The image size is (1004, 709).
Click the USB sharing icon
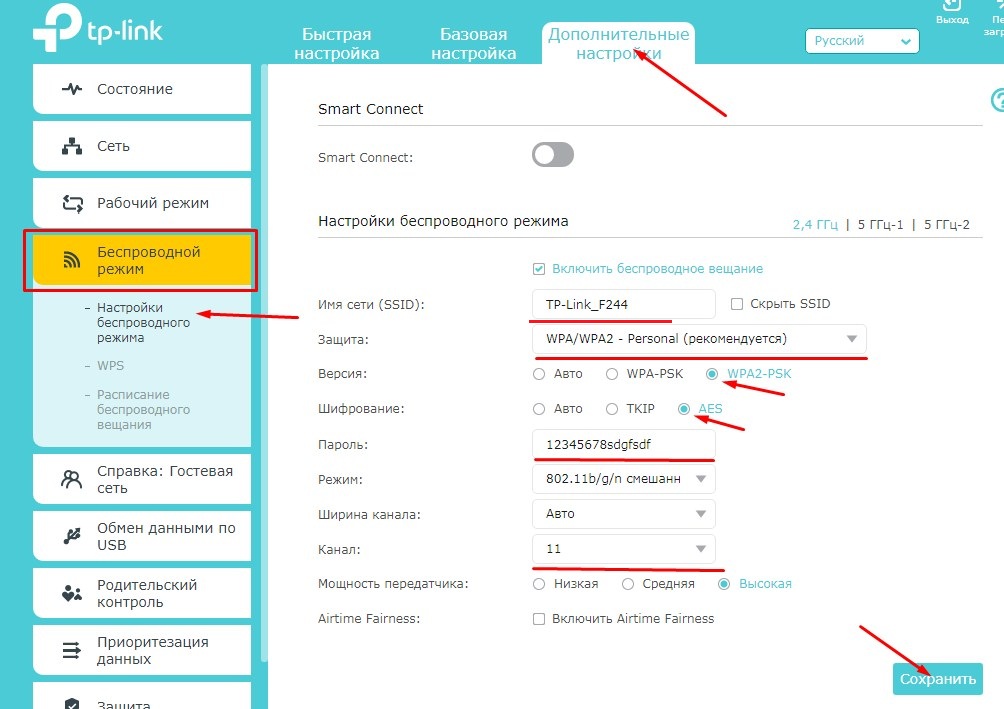(72, 535)
